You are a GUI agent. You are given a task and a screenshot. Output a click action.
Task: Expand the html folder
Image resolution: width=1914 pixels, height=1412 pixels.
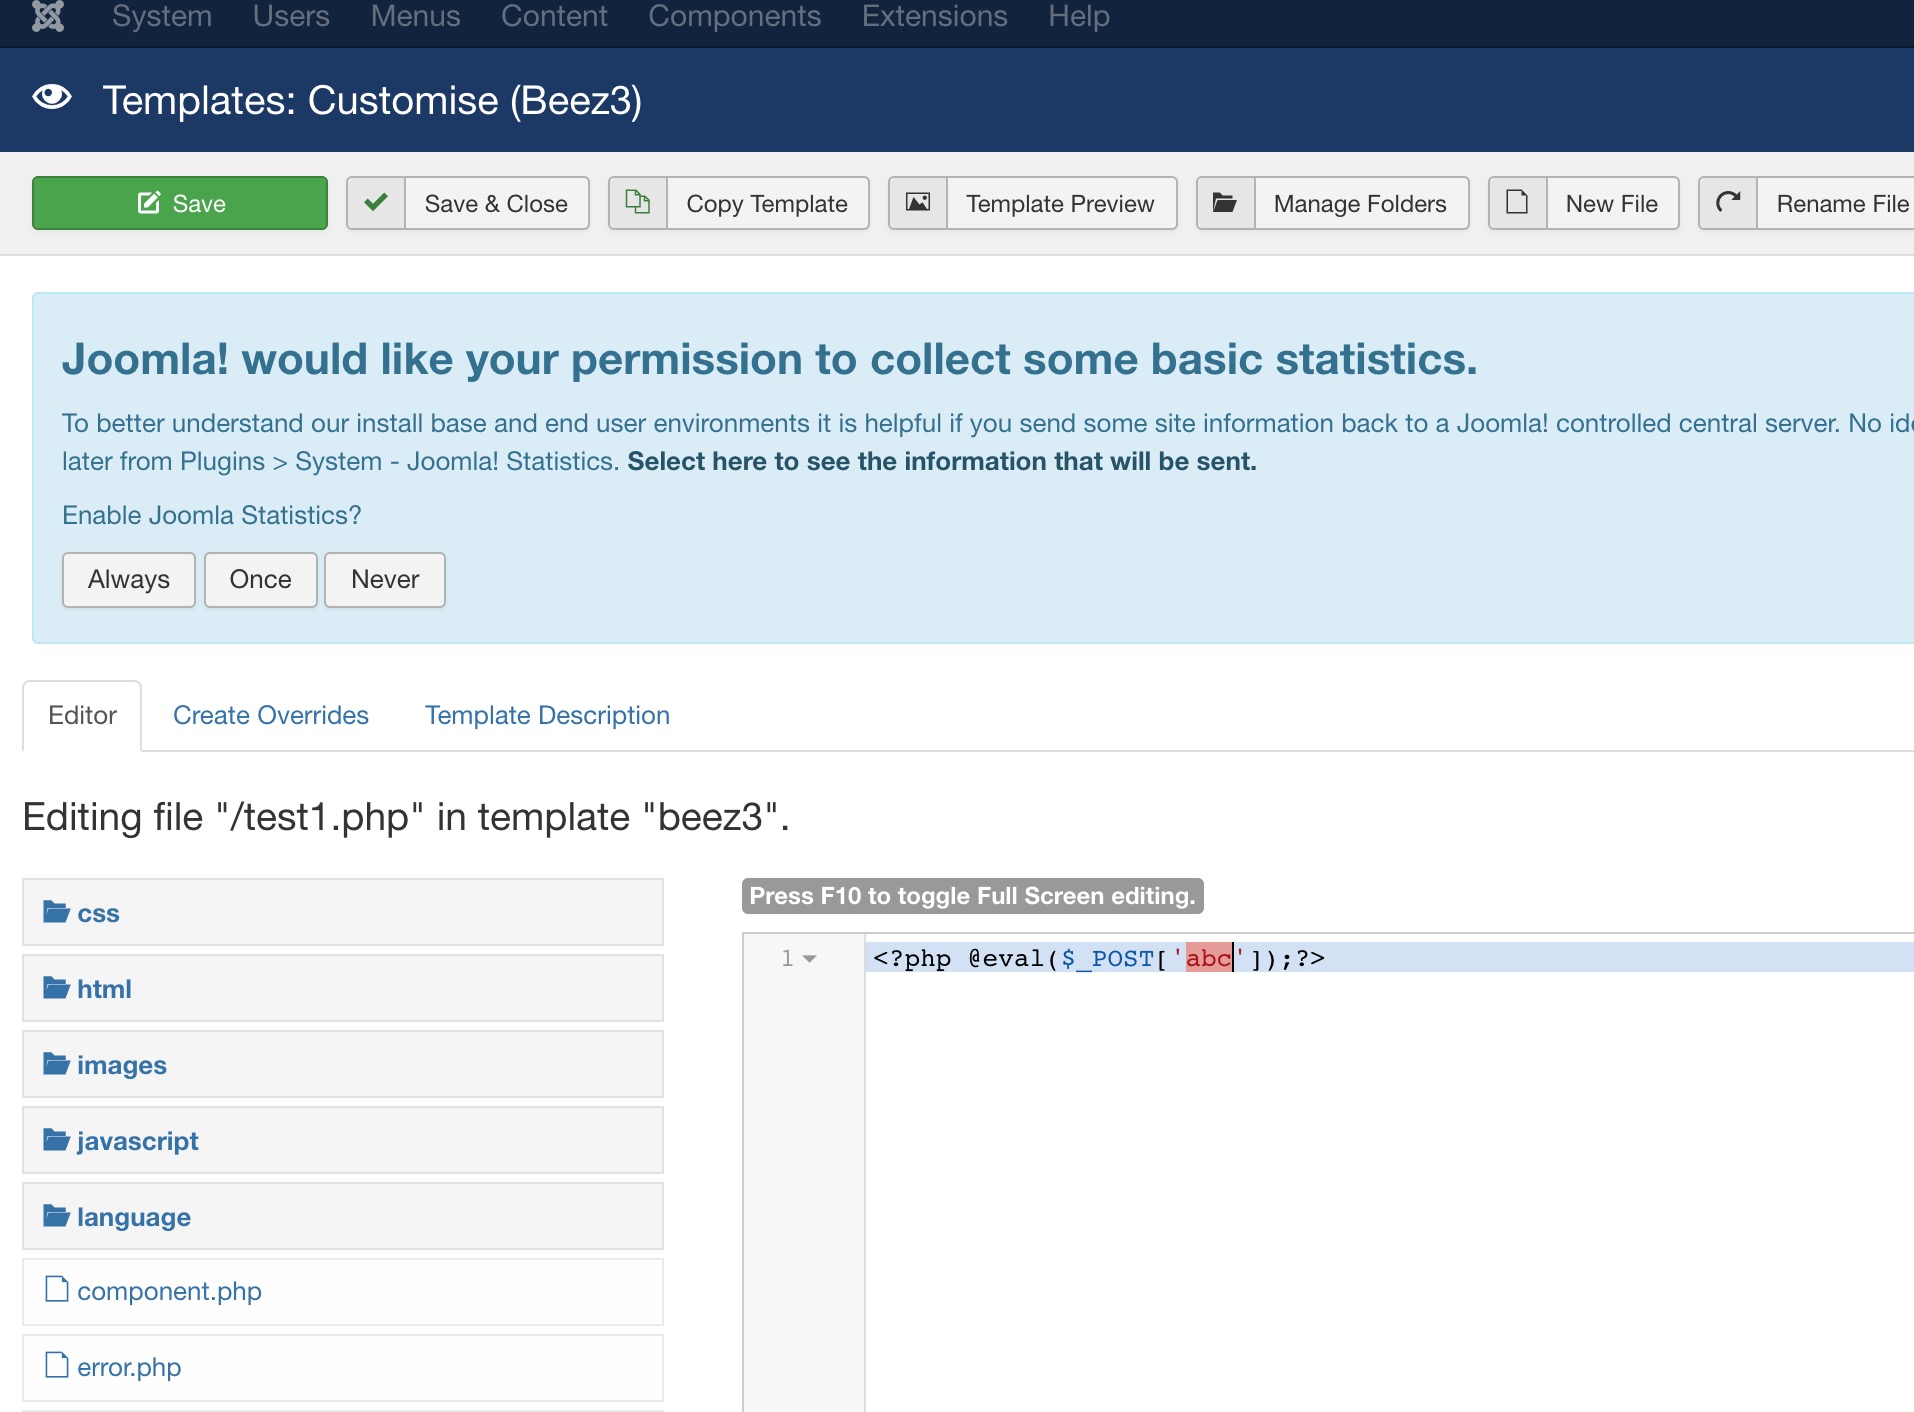(x=343, y=988)
